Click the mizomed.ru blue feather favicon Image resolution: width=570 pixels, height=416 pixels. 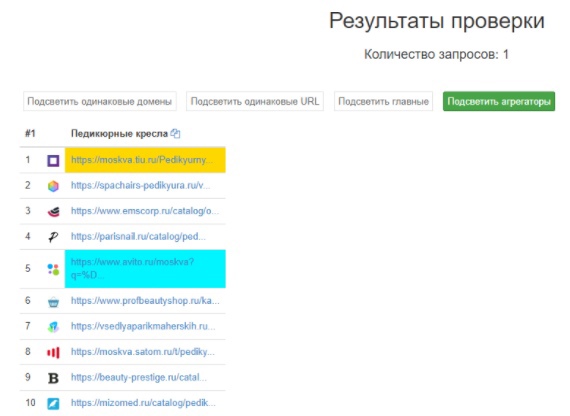tap(53, 404)
